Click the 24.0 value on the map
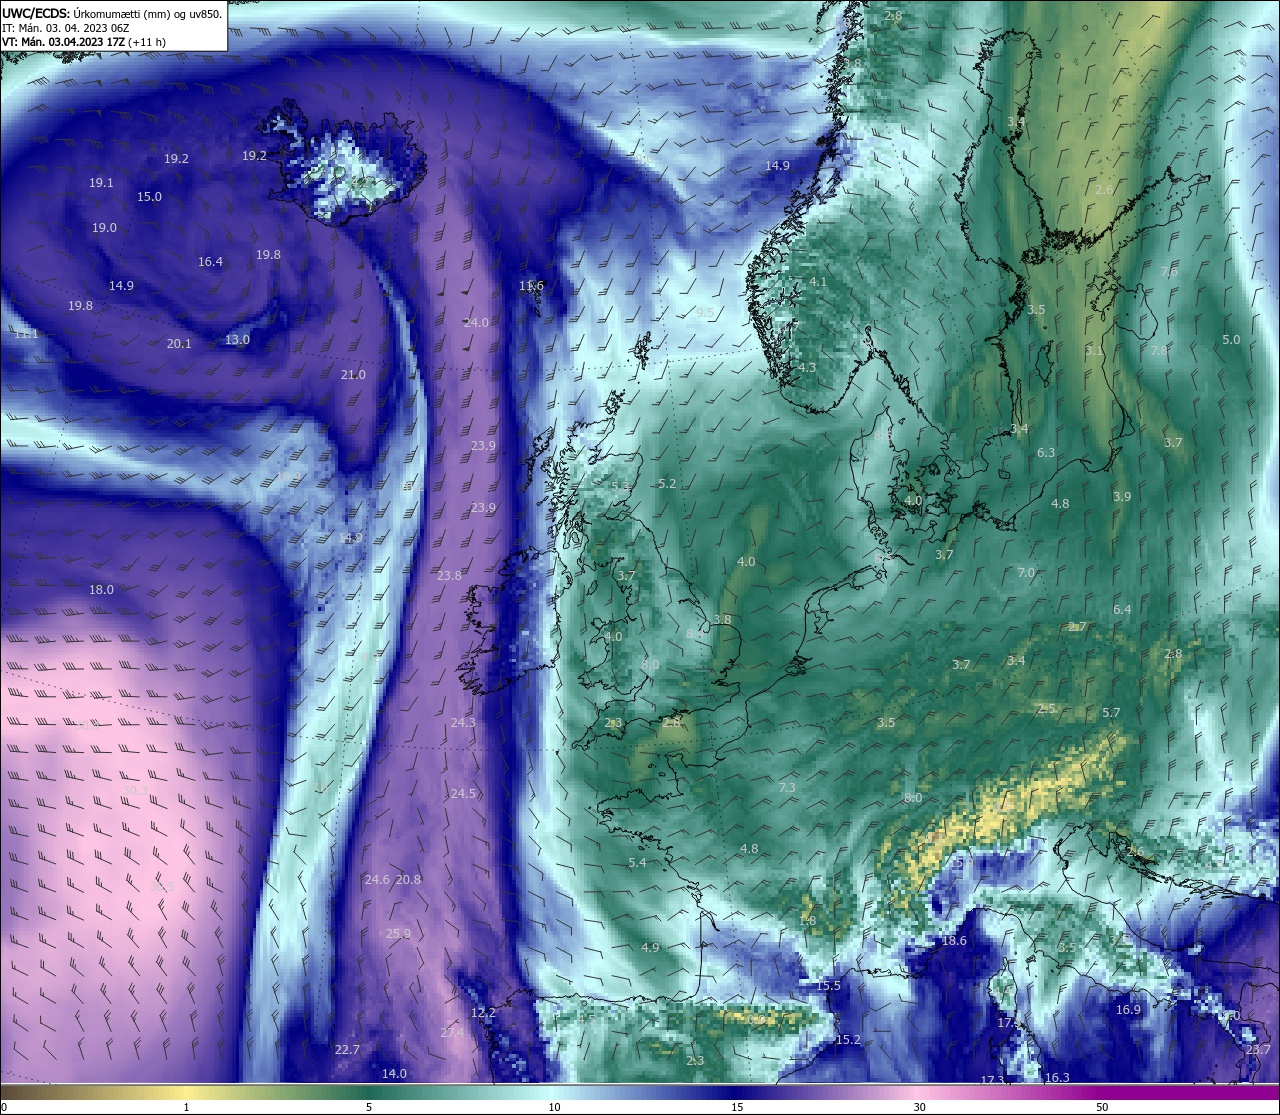The image size is (1280, 1115). click(x=476, y=323)
